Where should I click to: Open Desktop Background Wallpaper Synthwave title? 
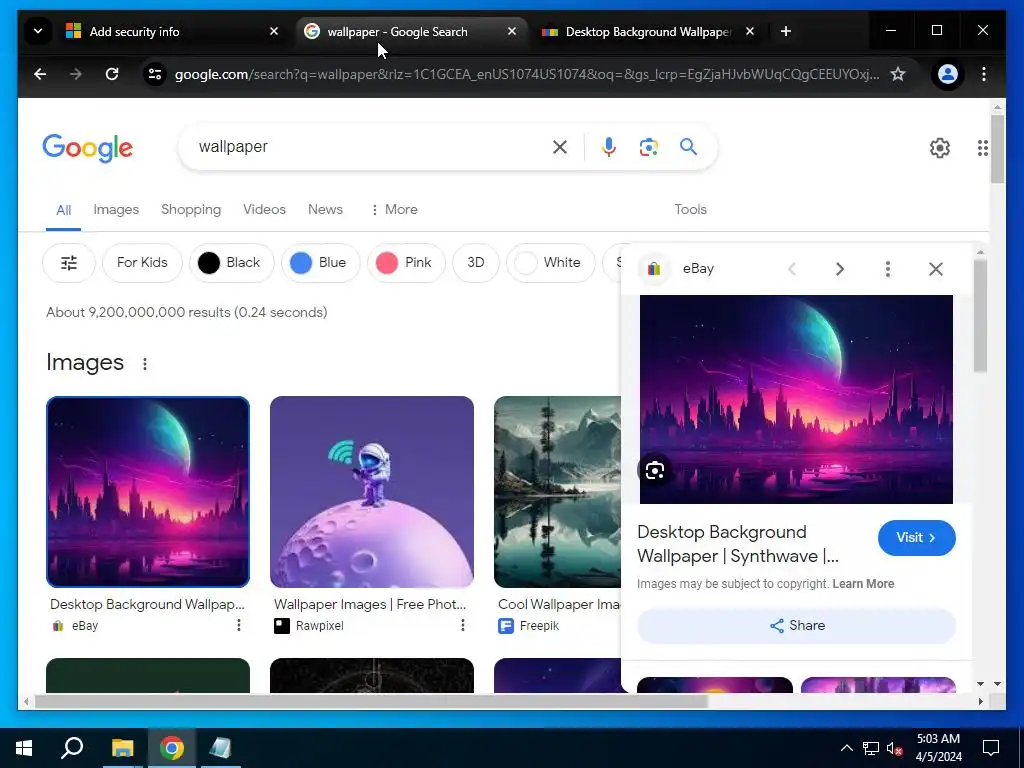click(x=738, y=544)
